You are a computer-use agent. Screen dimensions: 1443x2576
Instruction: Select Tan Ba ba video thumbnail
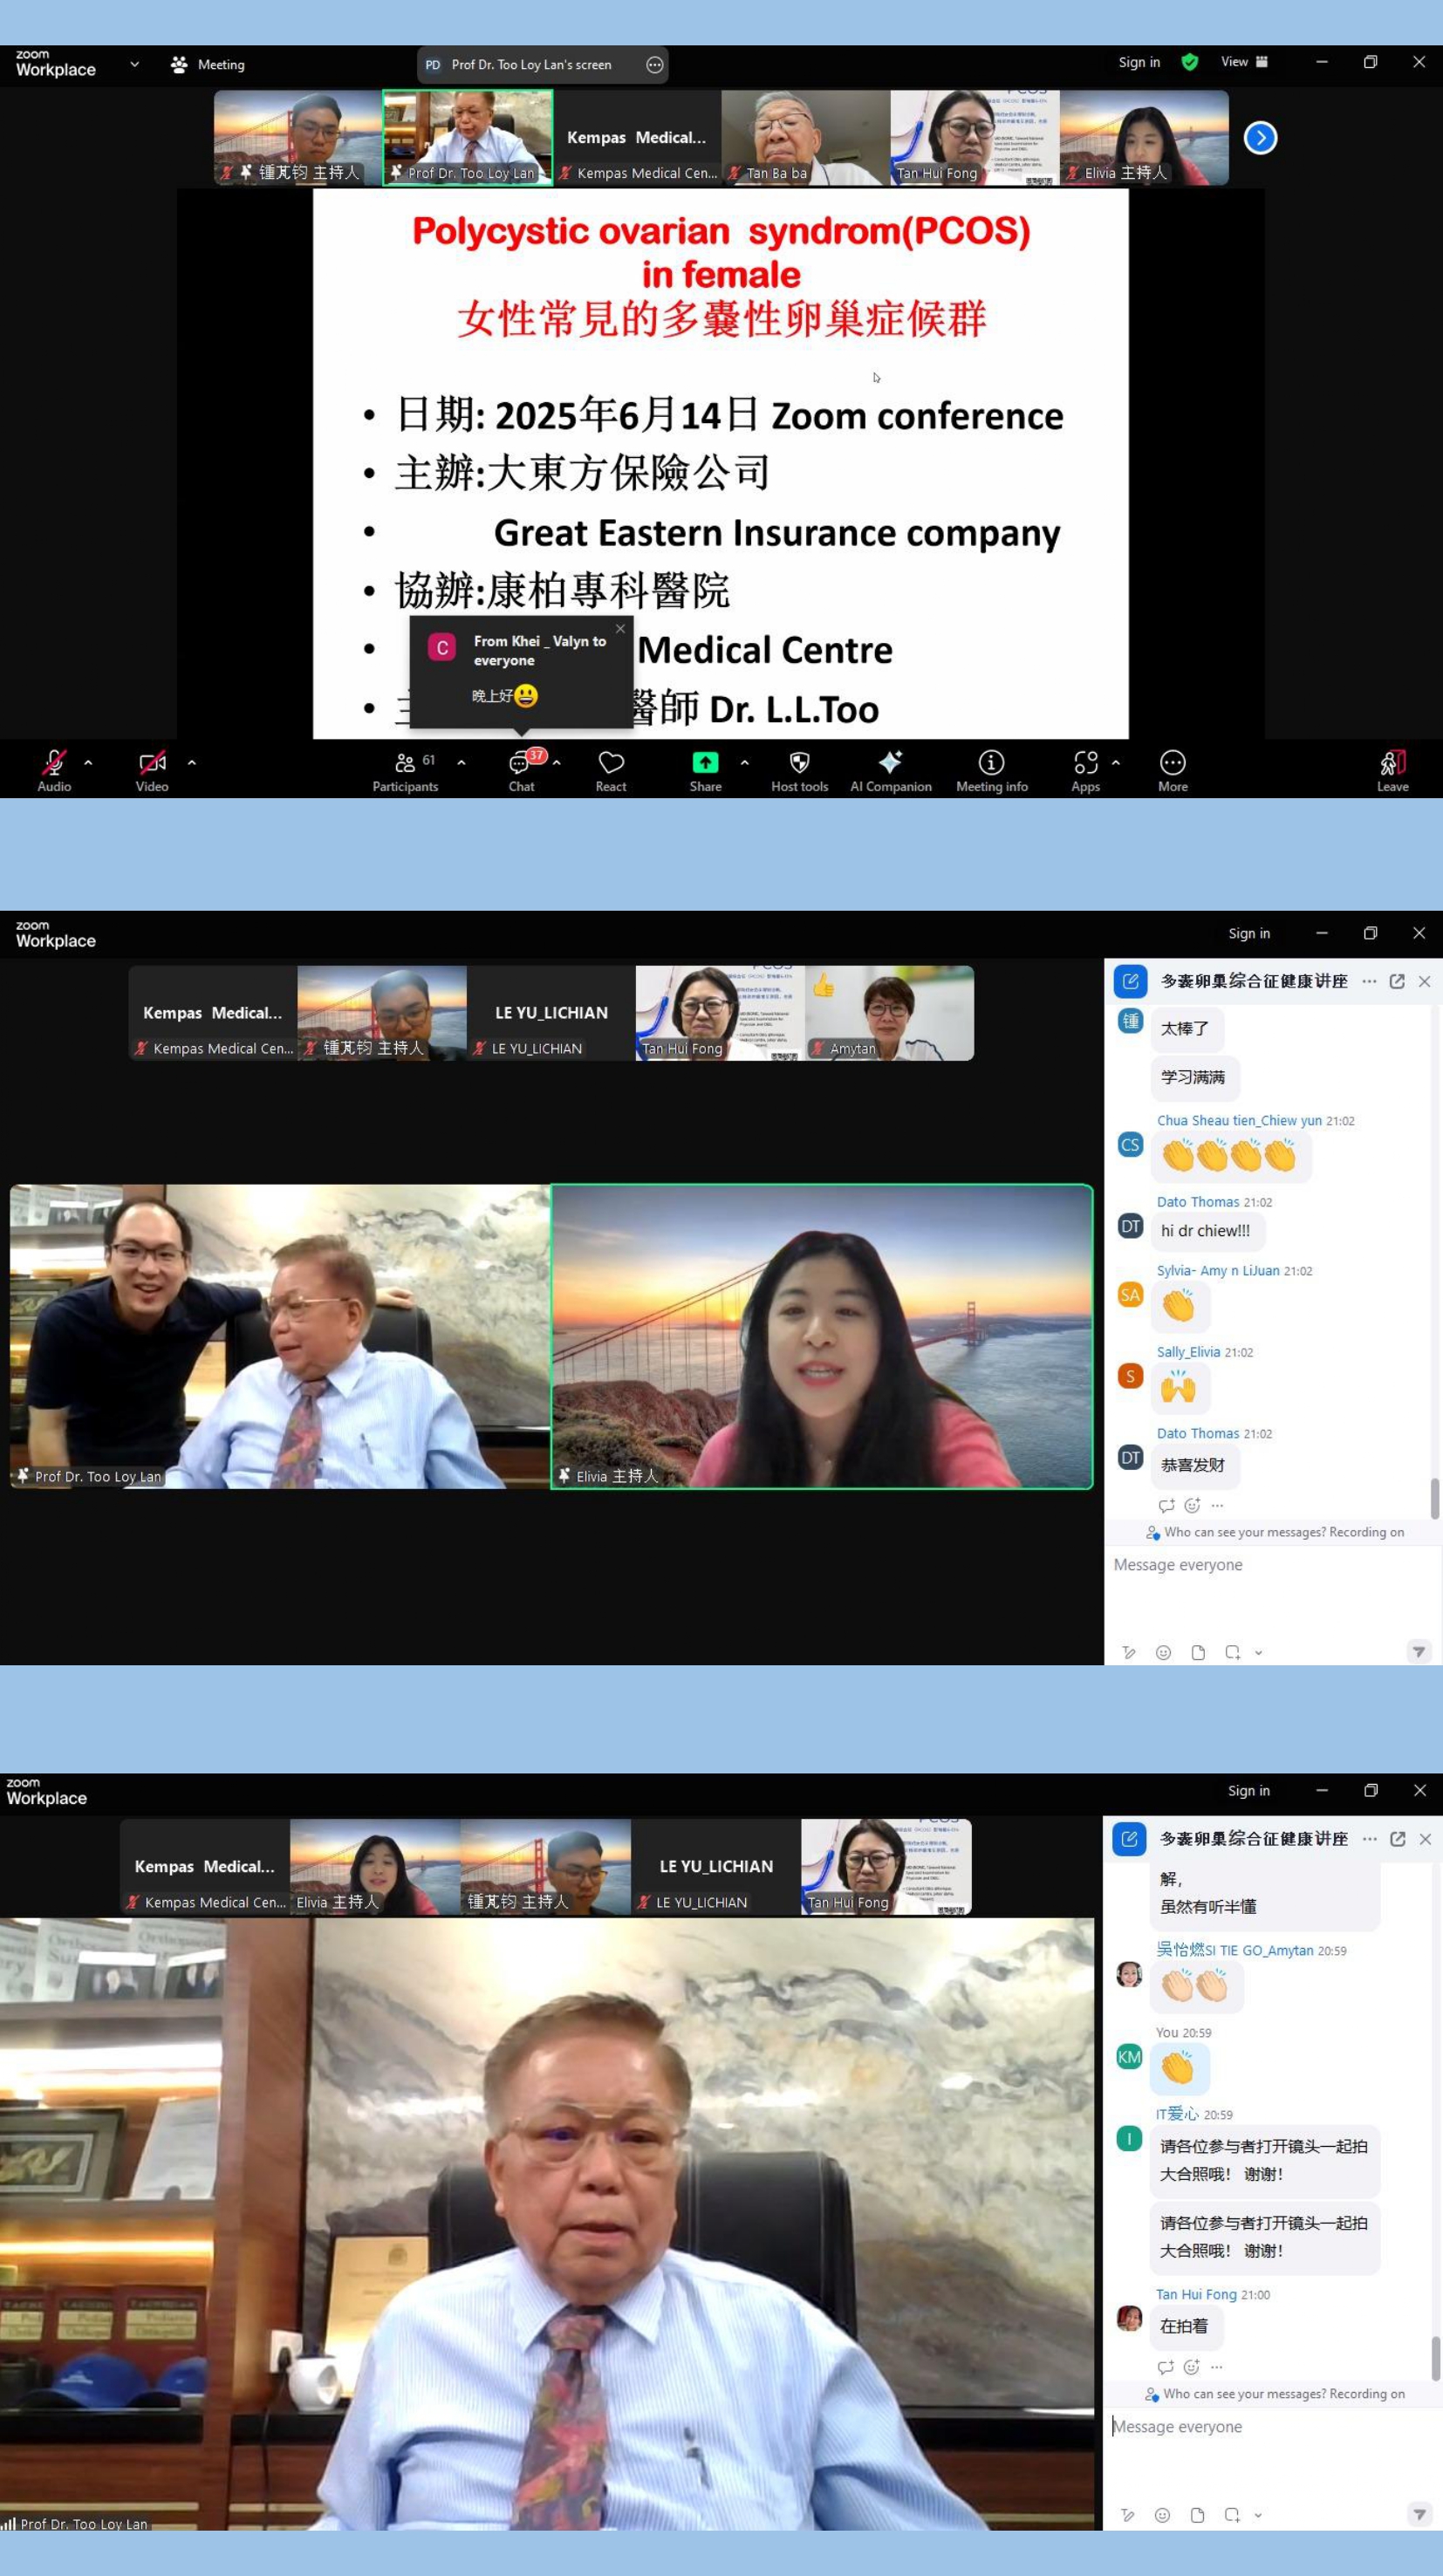tap(805, 138)
